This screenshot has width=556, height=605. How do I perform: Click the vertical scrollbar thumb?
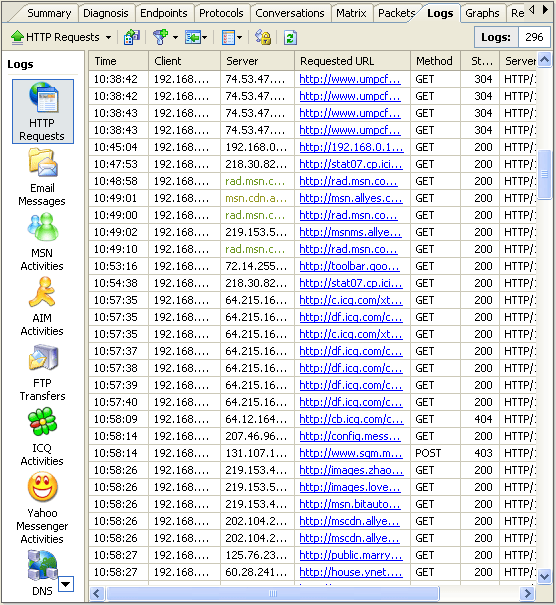(544, 174)
